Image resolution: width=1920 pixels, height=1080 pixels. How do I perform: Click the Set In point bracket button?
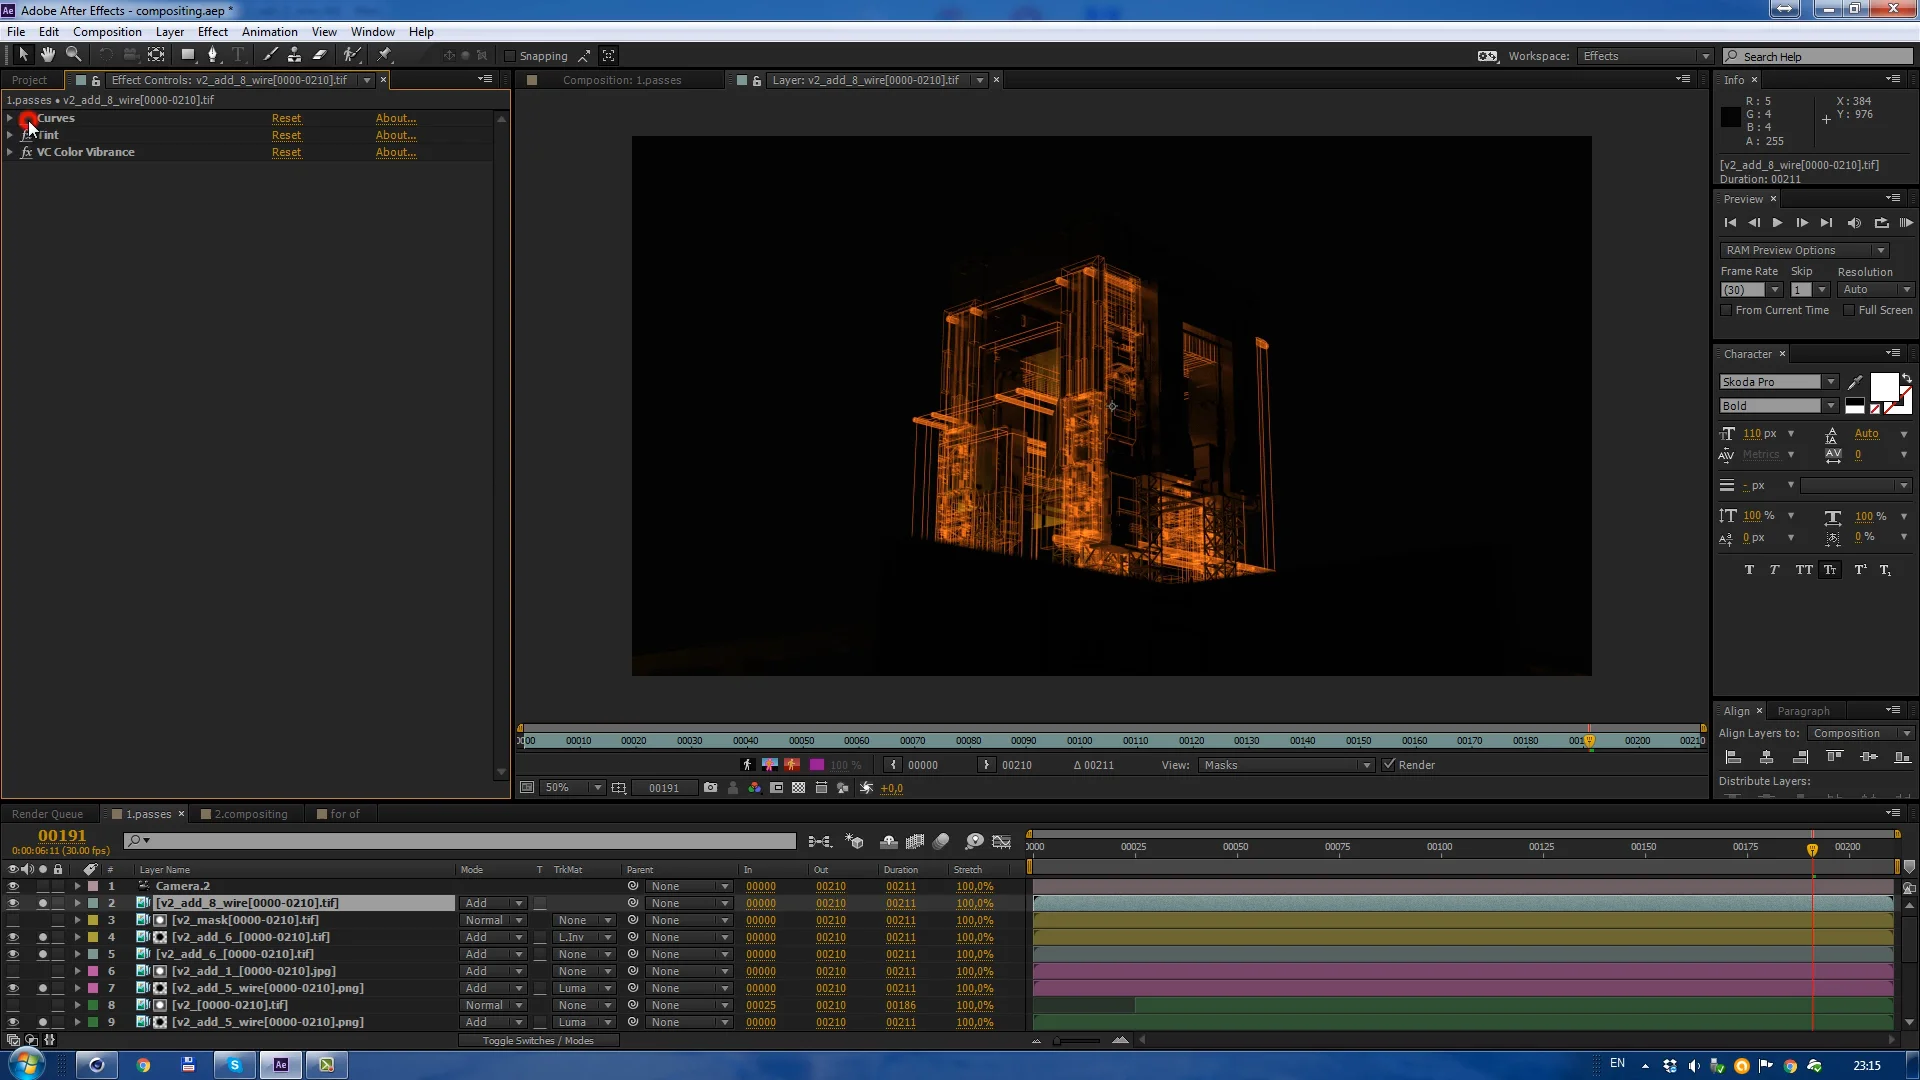pyautogui.click(x=893, y=765)
